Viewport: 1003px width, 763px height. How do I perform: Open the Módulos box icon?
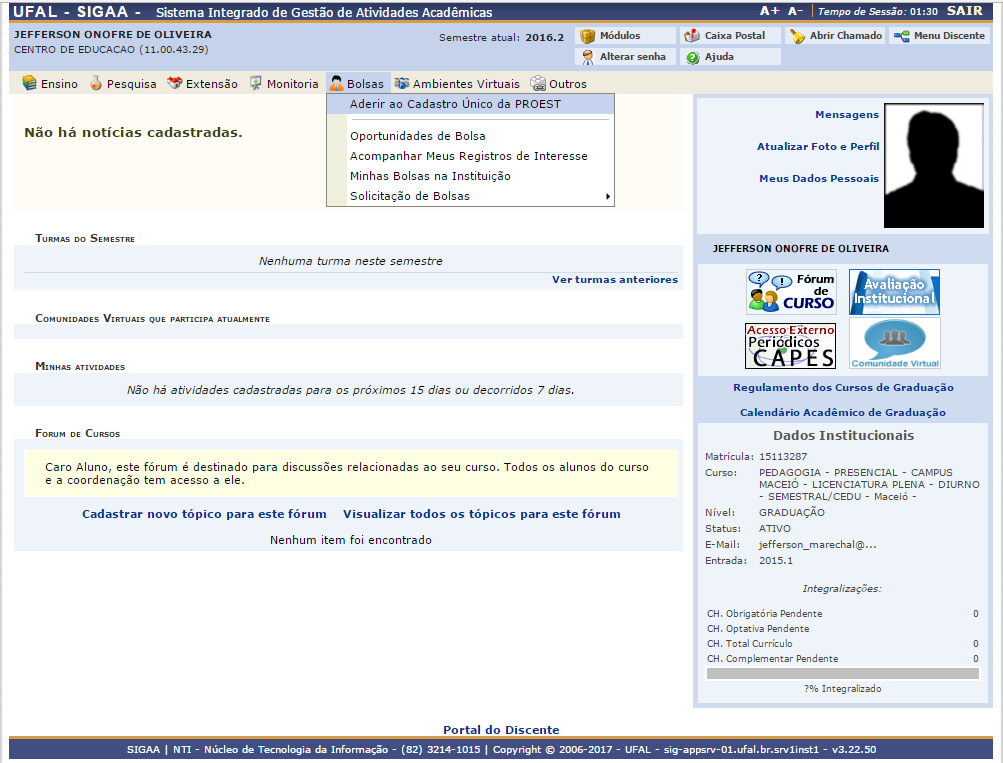[588, 36]
